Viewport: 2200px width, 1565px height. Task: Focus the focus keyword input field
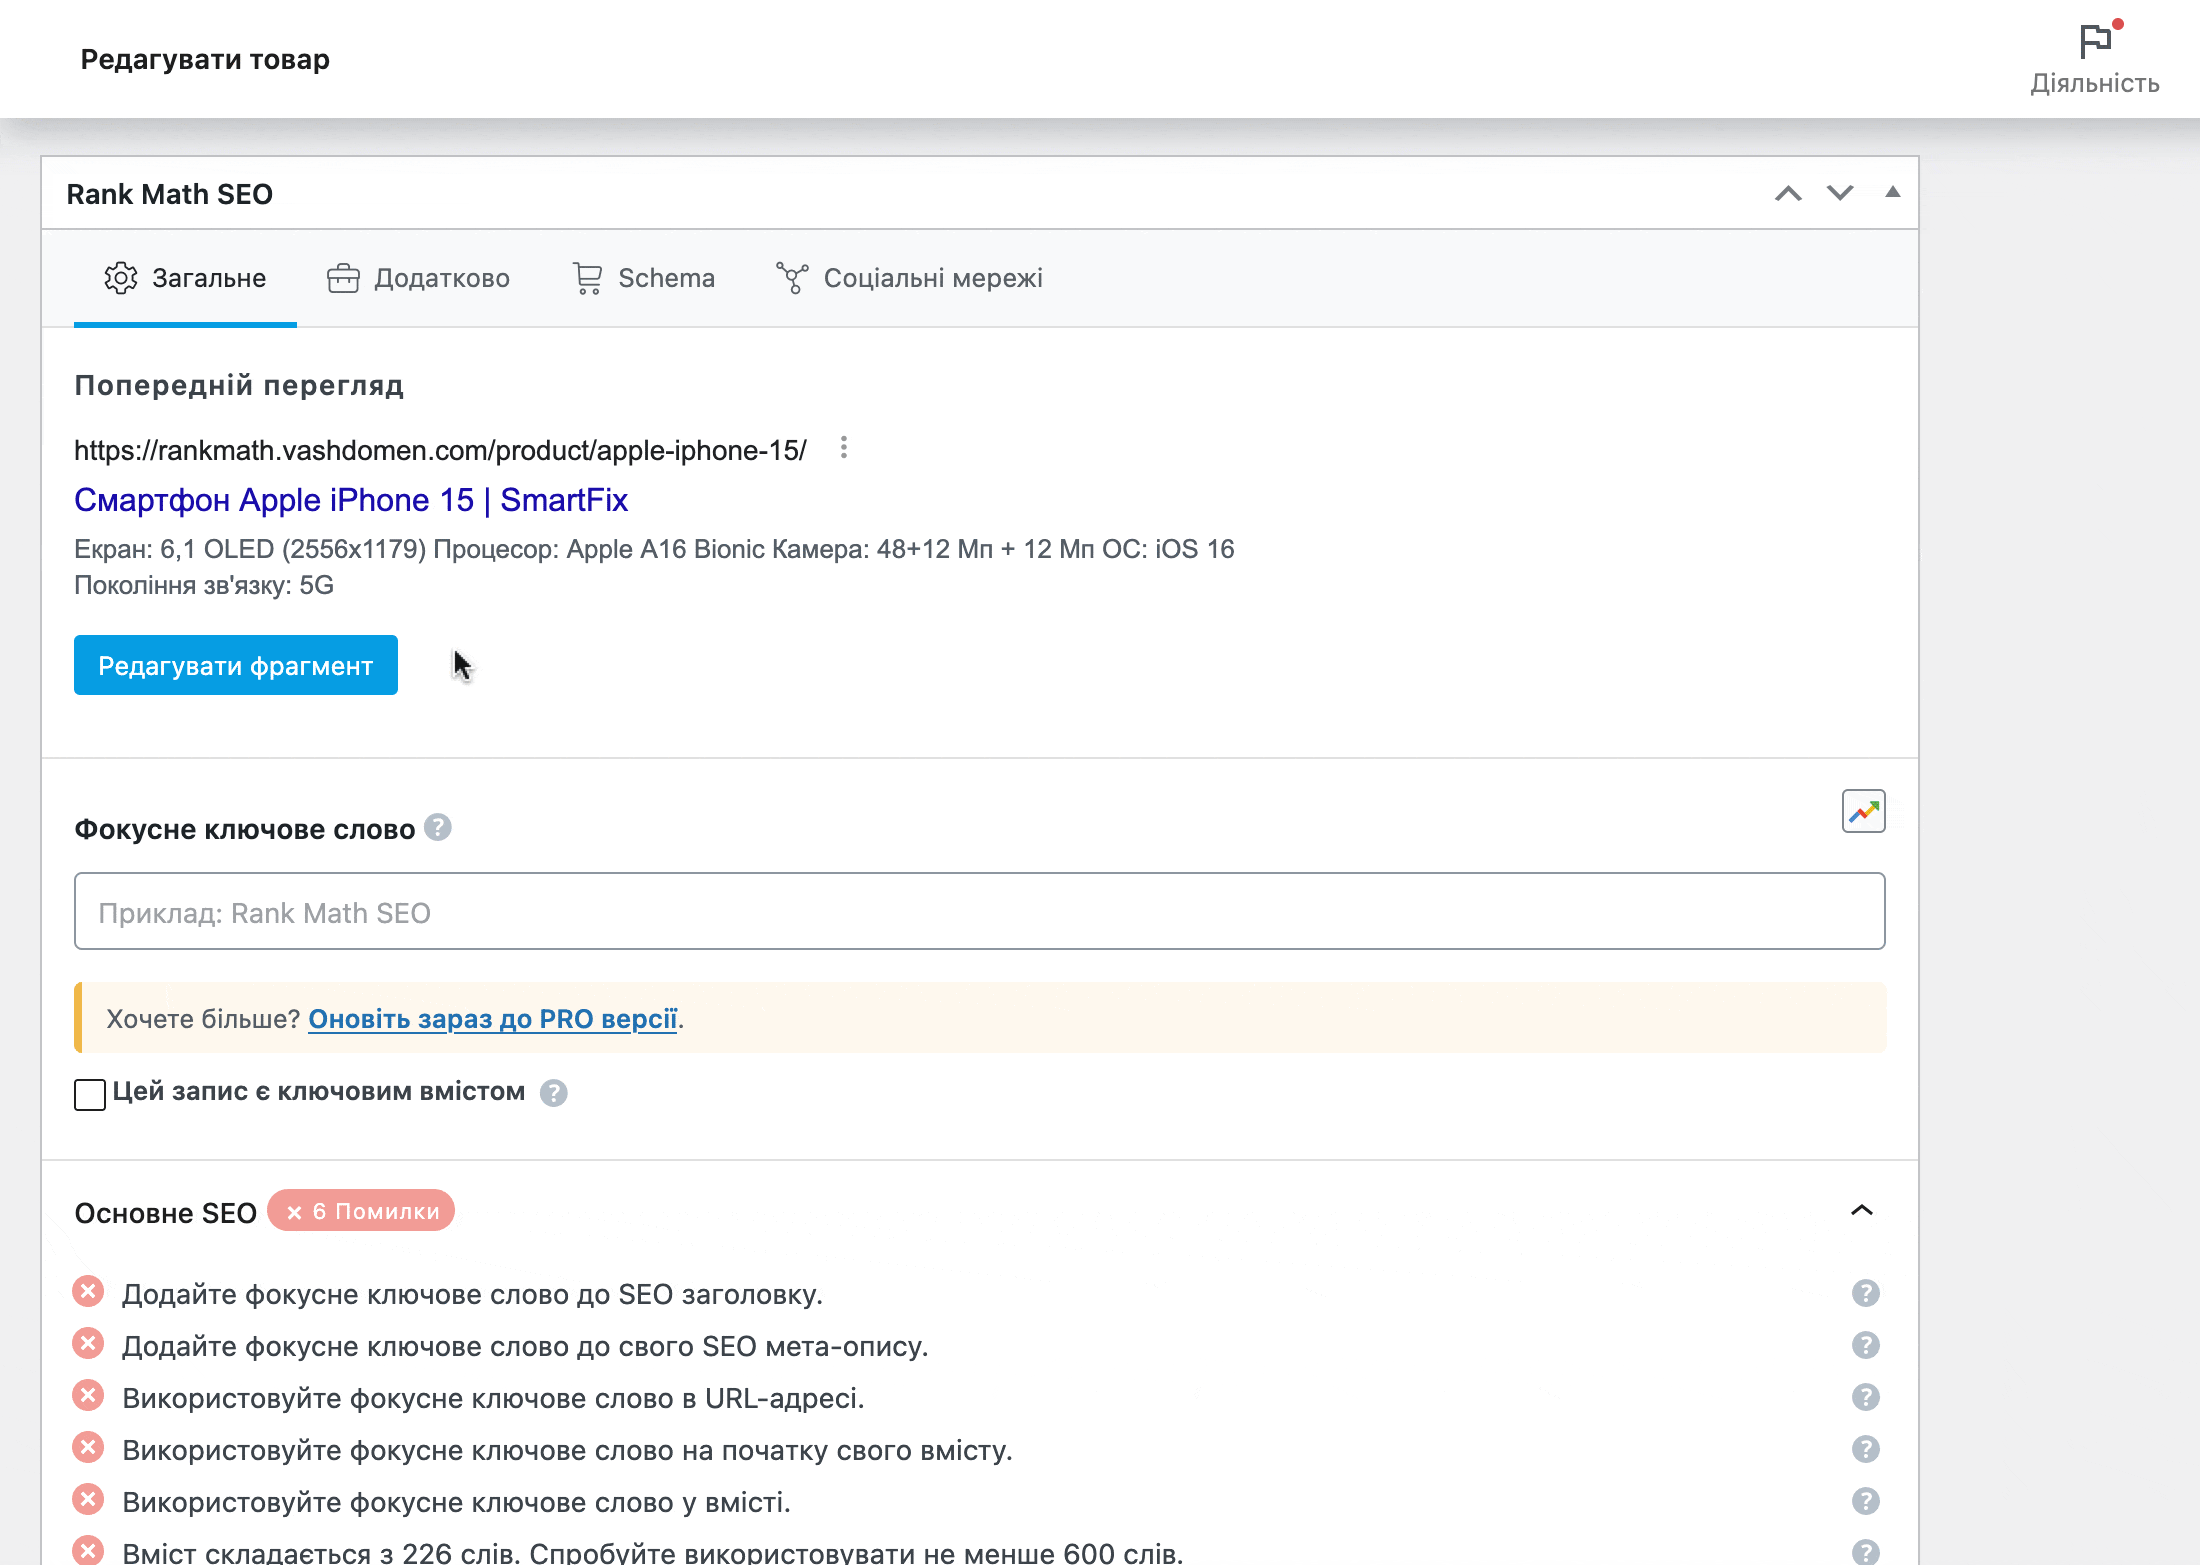pos(980,911)
